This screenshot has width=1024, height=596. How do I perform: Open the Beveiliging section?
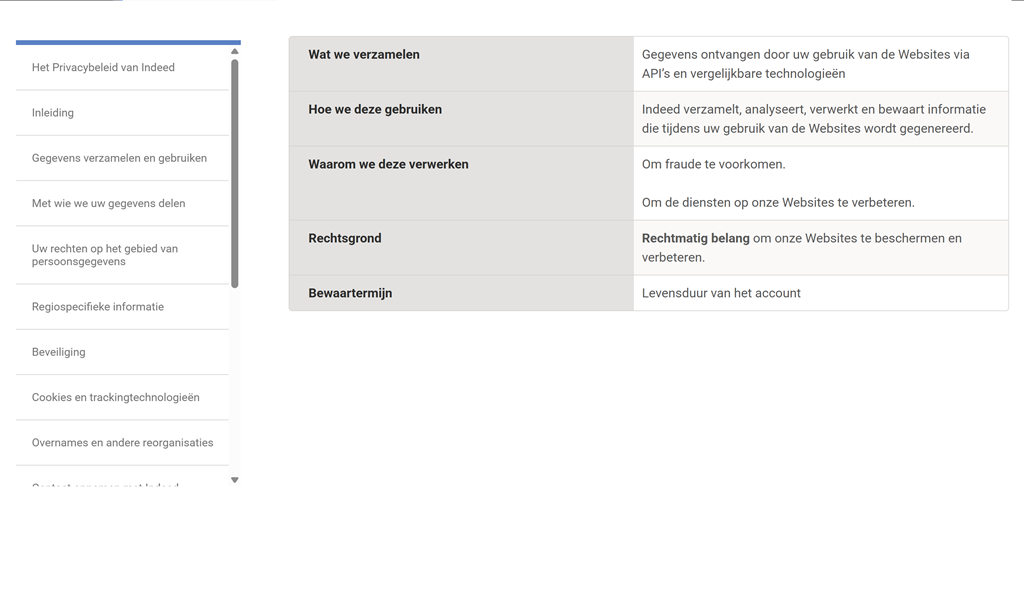(x=58, y=352)
